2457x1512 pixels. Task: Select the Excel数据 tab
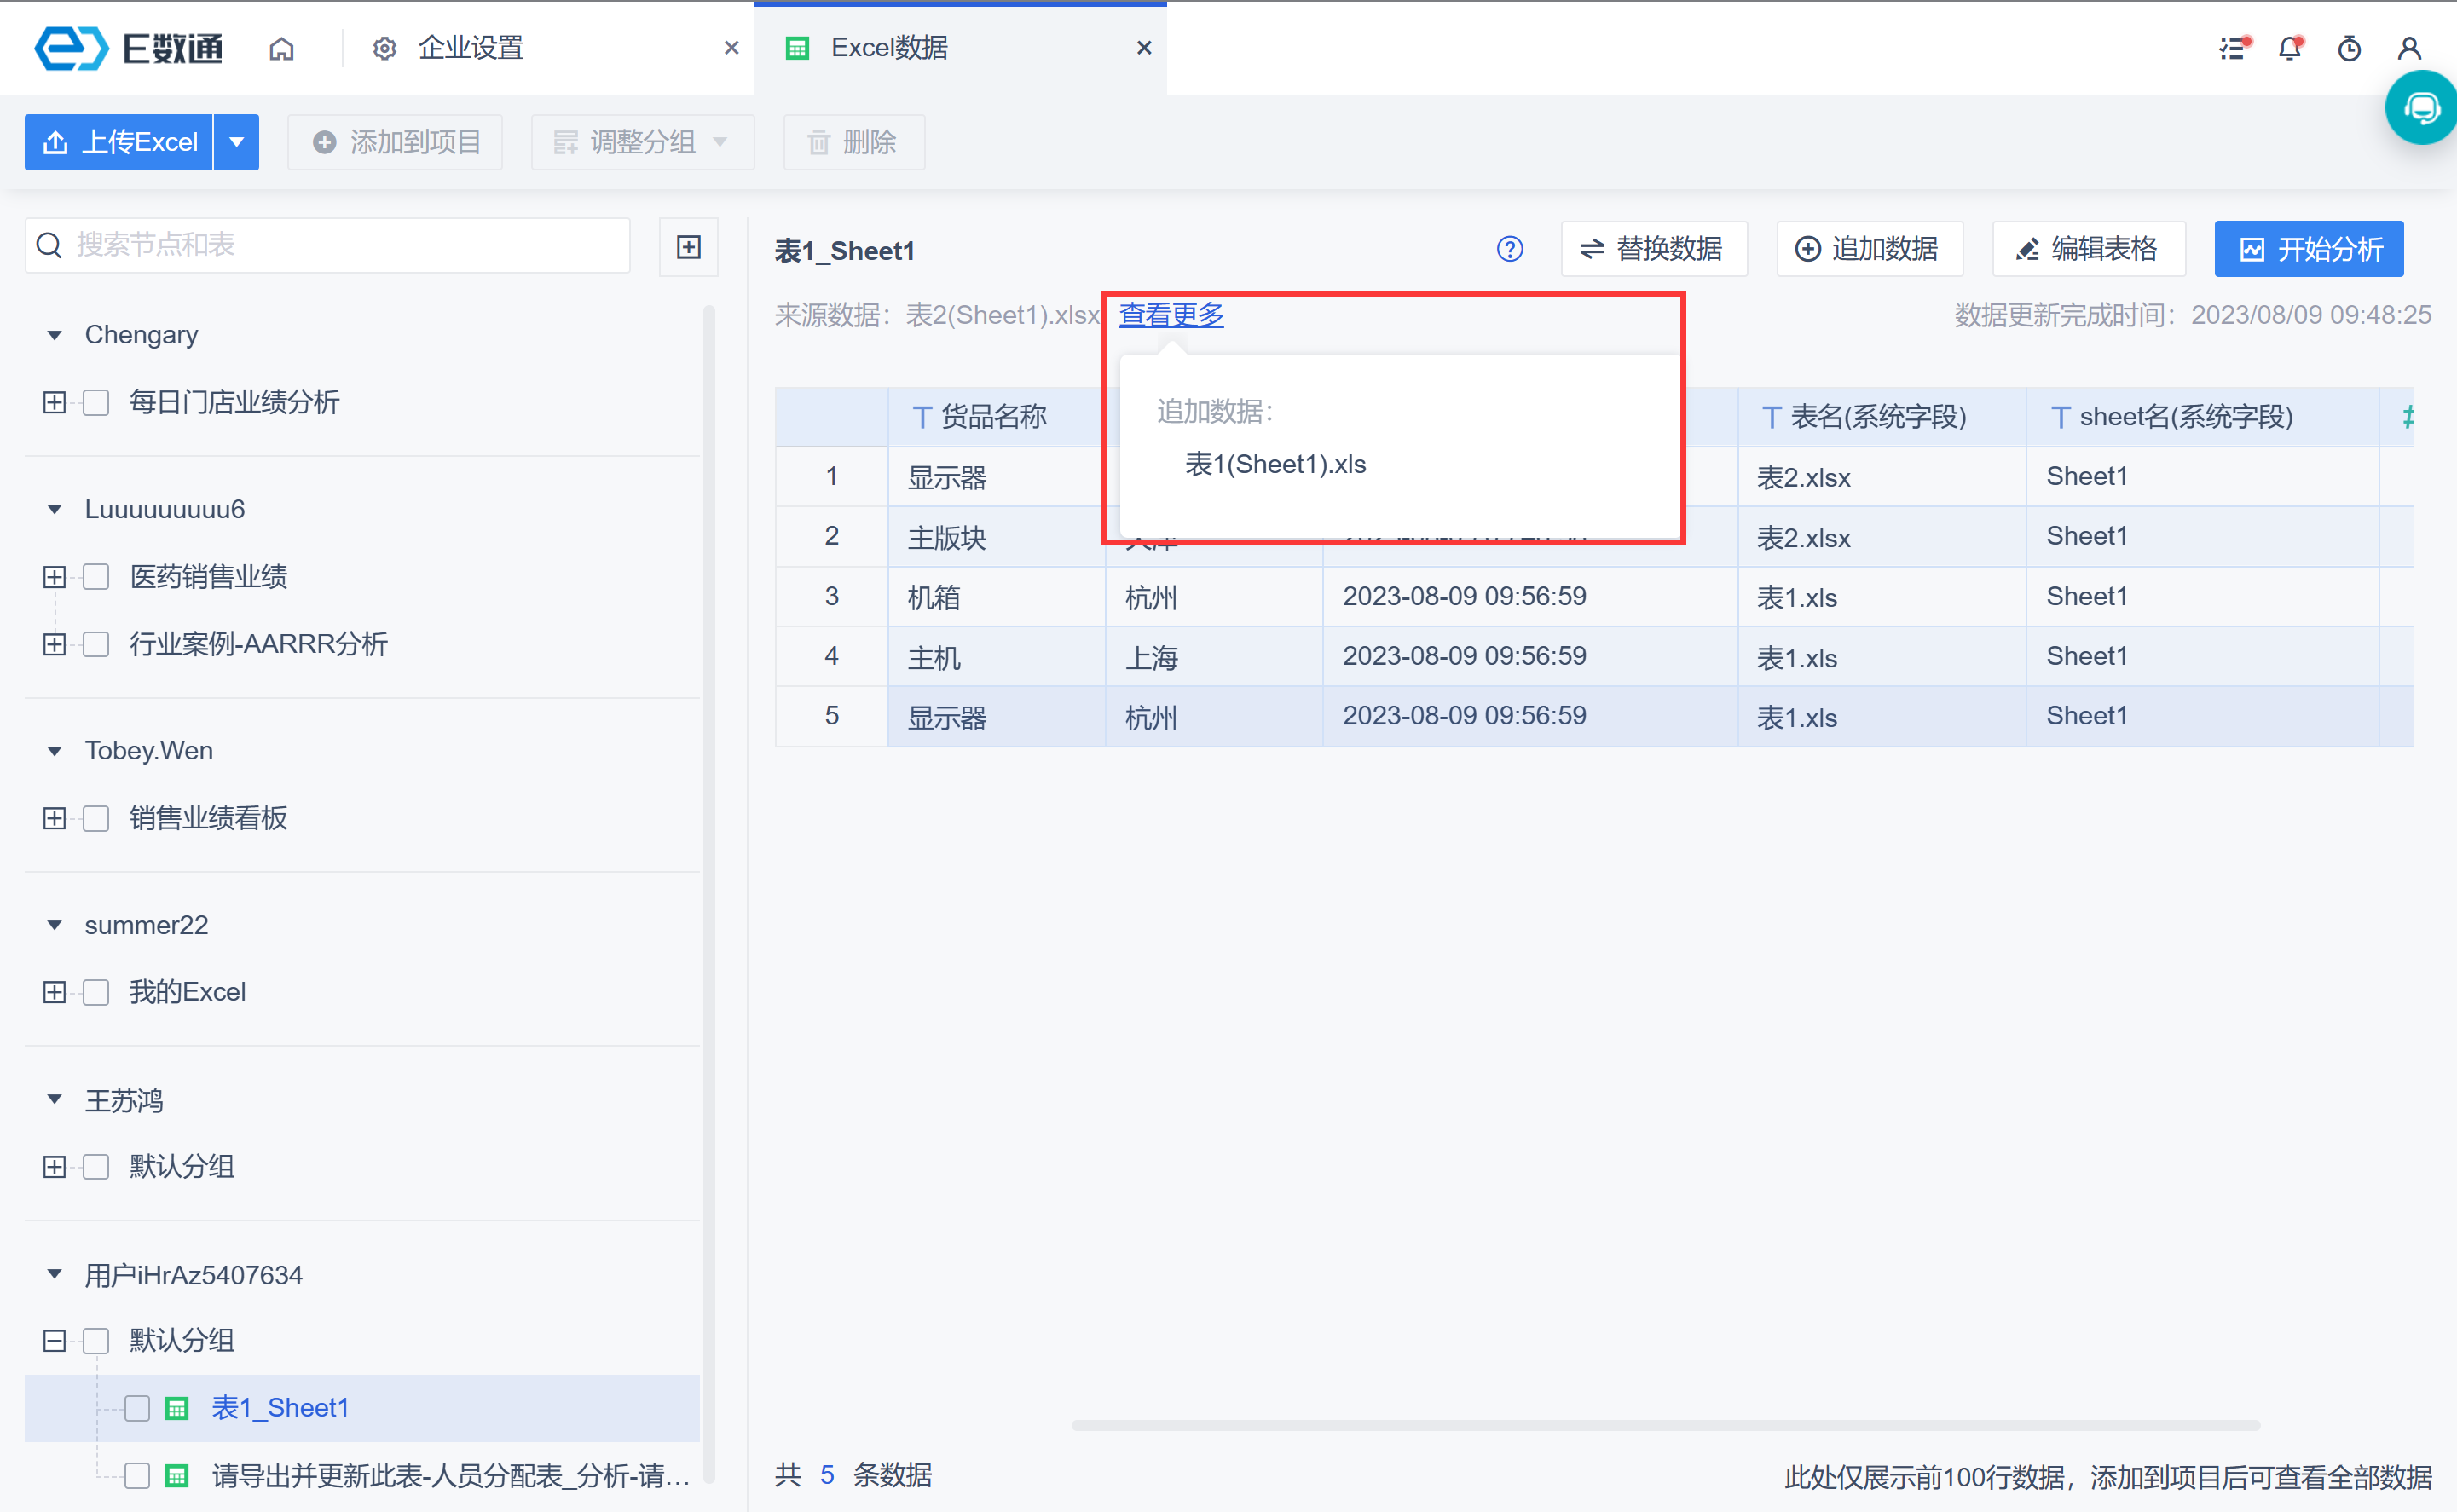click(x=888, y=48)
